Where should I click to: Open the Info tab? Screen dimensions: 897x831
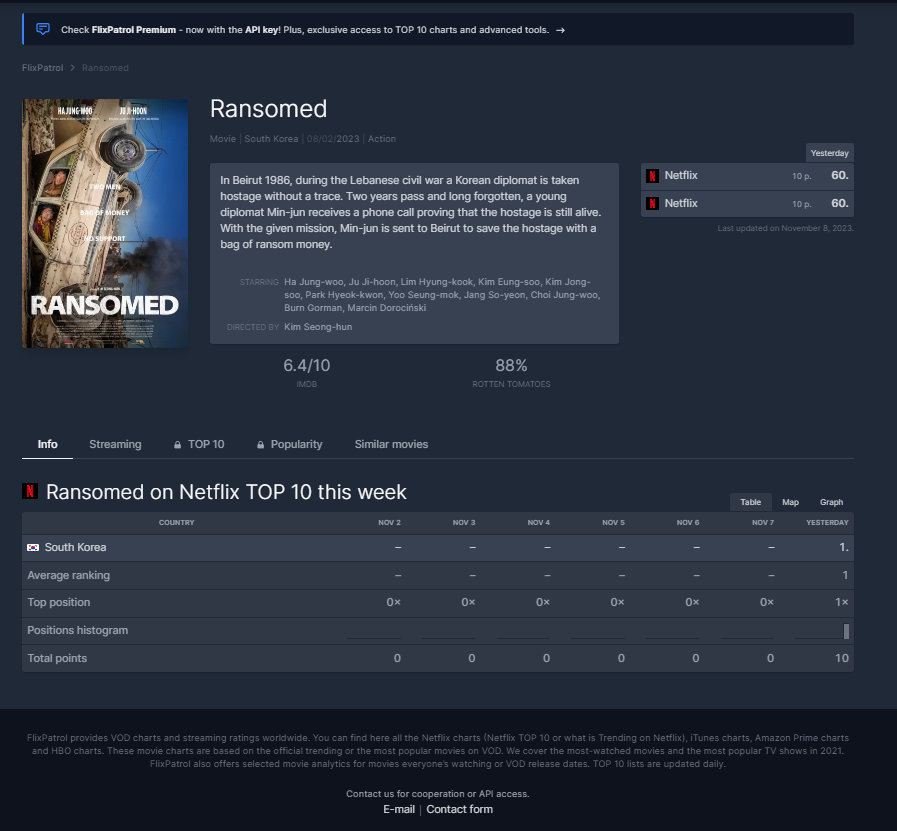(47, 444)
